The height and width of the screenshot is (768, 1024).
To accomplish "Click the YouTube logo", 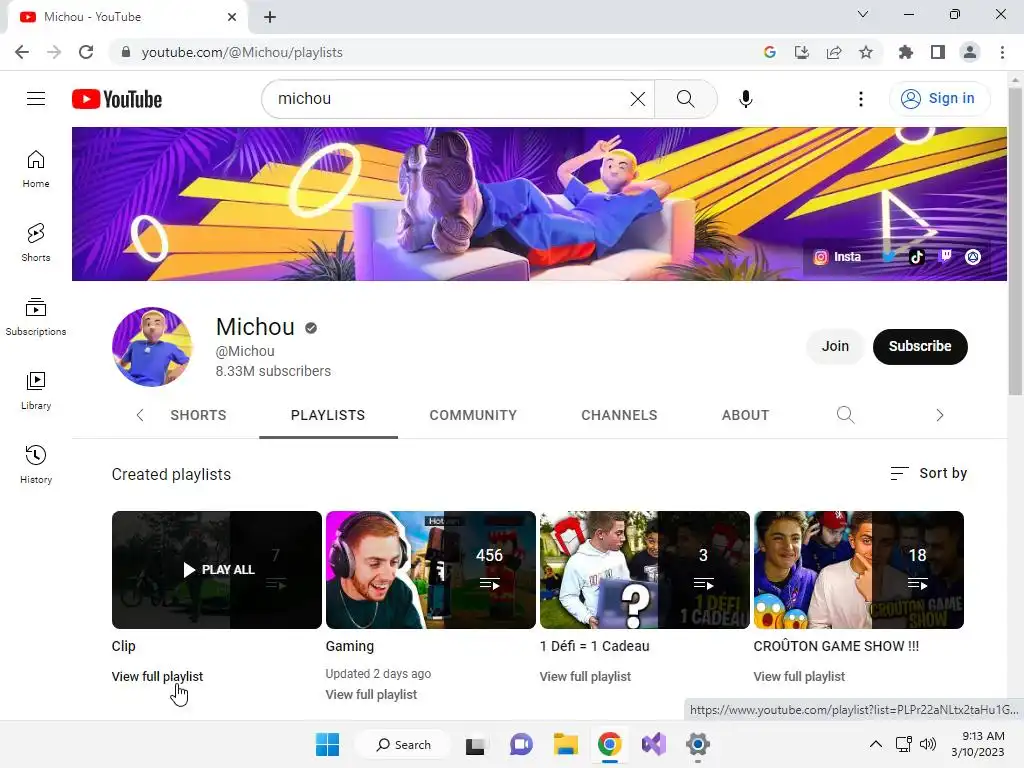I will 117,99.
